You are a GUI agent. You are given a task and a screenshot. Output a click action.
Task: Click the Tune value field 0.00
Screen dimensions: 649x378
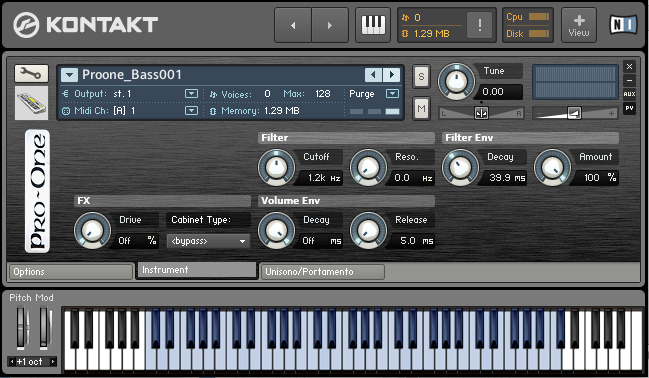click(500, 91)
